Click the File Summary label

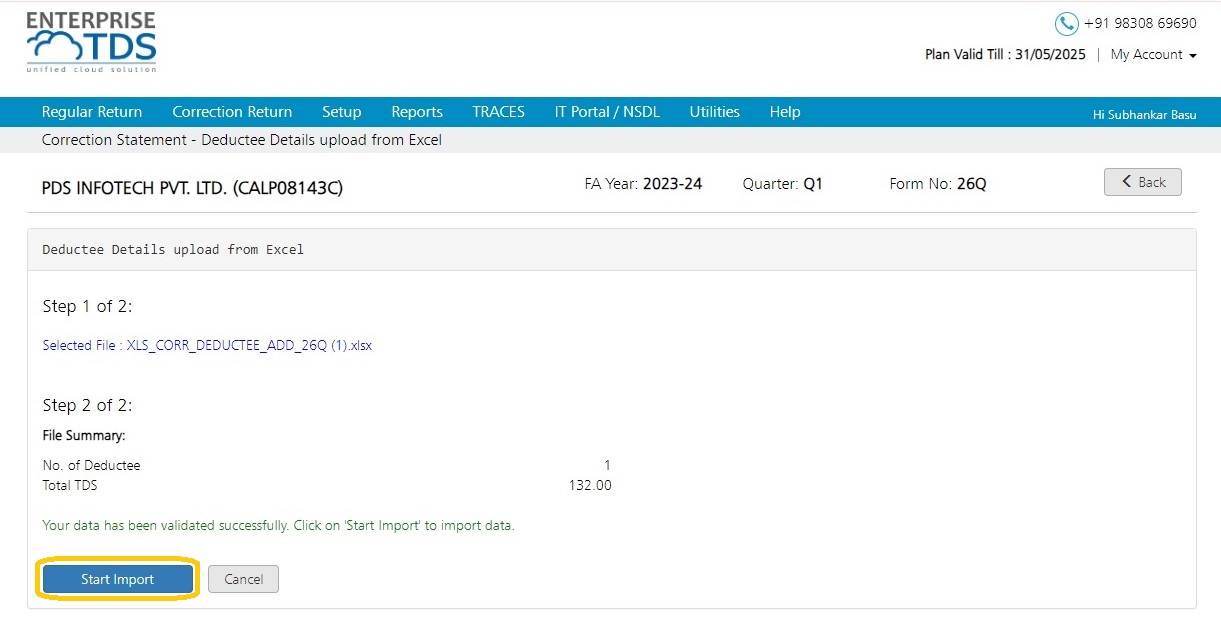pos(84,436)
